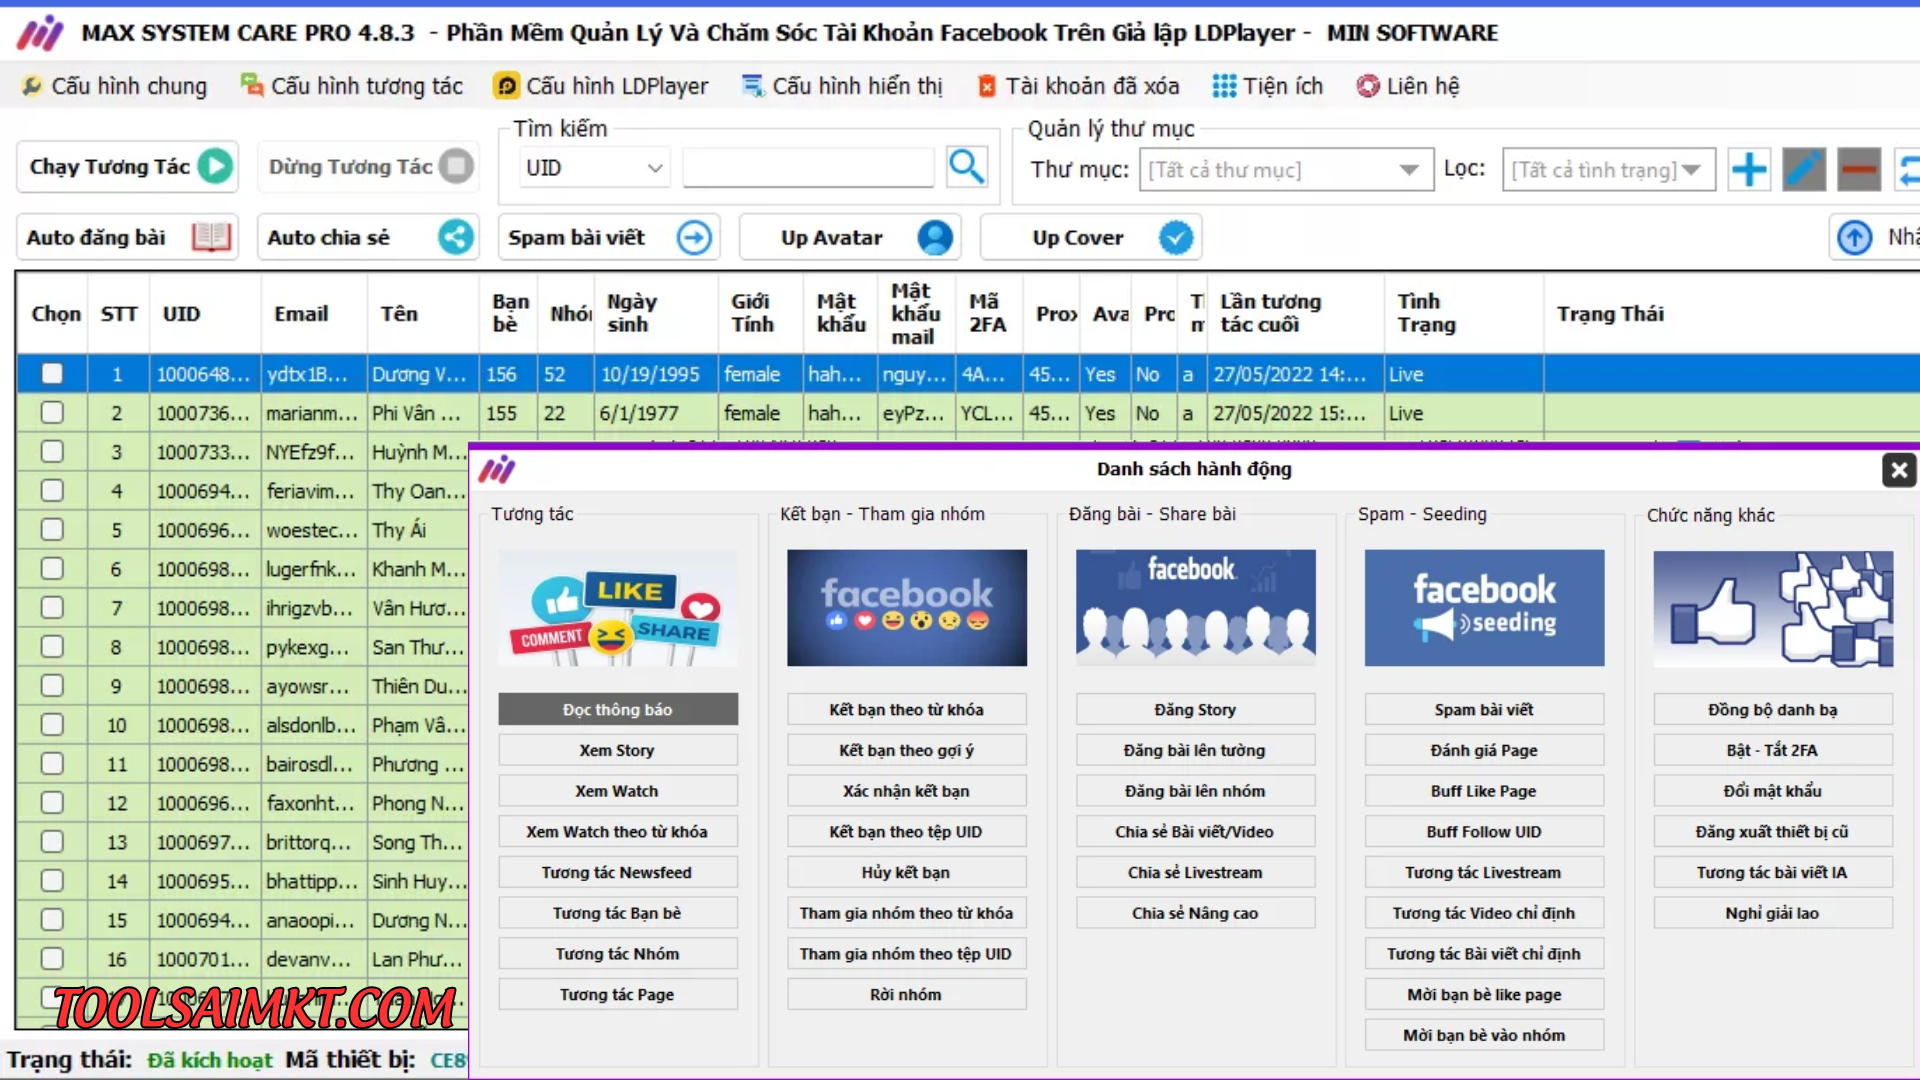Click the book icon on Auto đăng bài
The width and height of the screenshot is (1920, 1080).
coord(211,237)
